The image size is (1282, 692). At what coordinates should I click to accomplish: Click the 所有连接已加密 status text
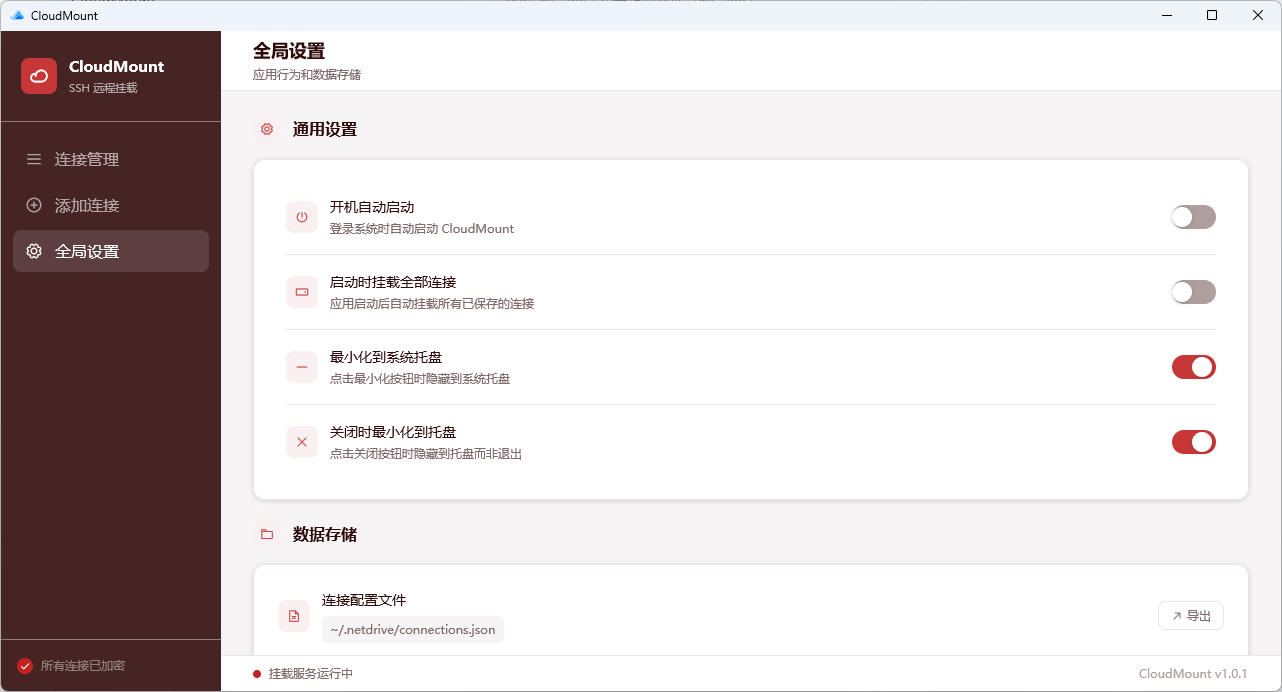tap(83, 666)
